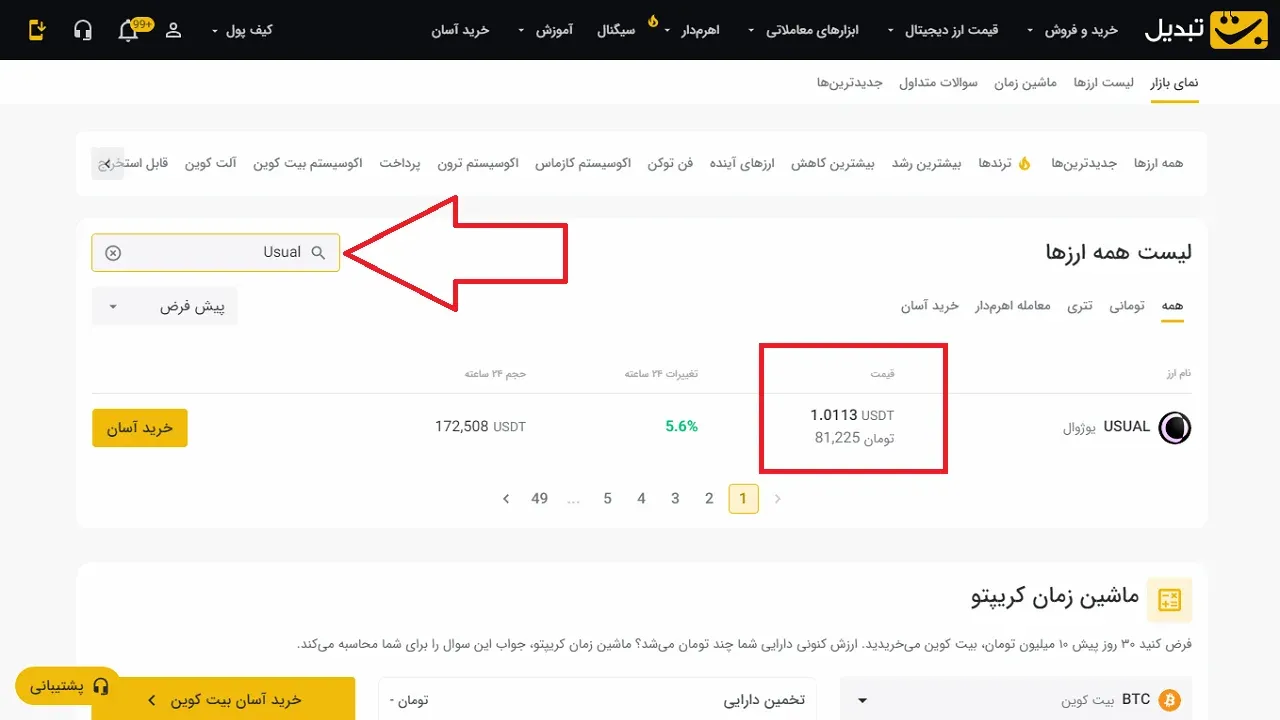Image resolution: width=1280 pixels, height=720 pixels.
Task: Select the آلت کوین category
Action: (x=210, y=163)
